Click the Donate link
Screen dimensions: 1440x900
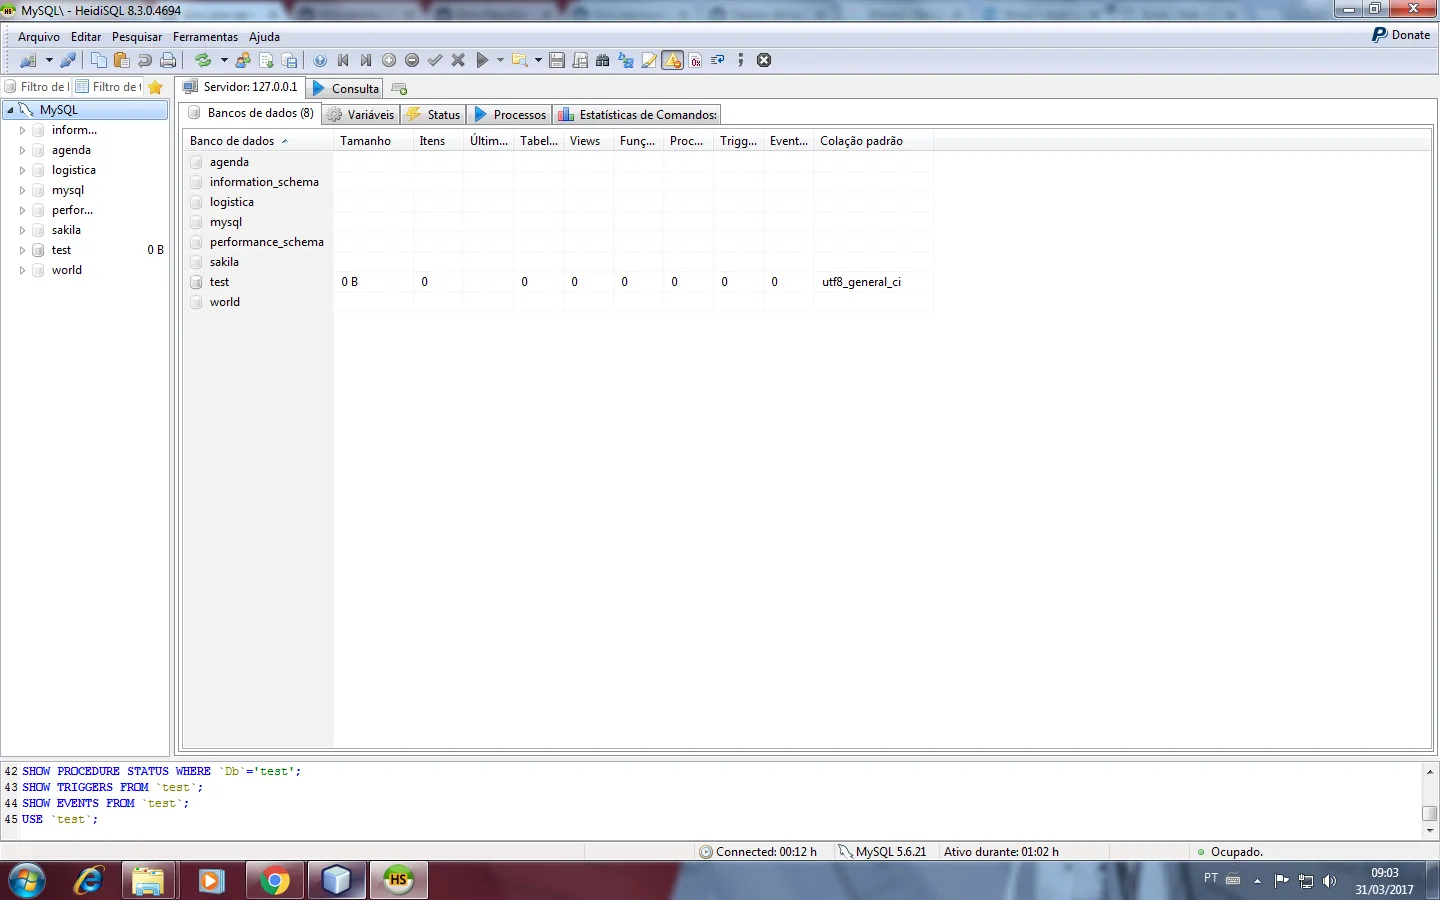(x=1401, y=35)
